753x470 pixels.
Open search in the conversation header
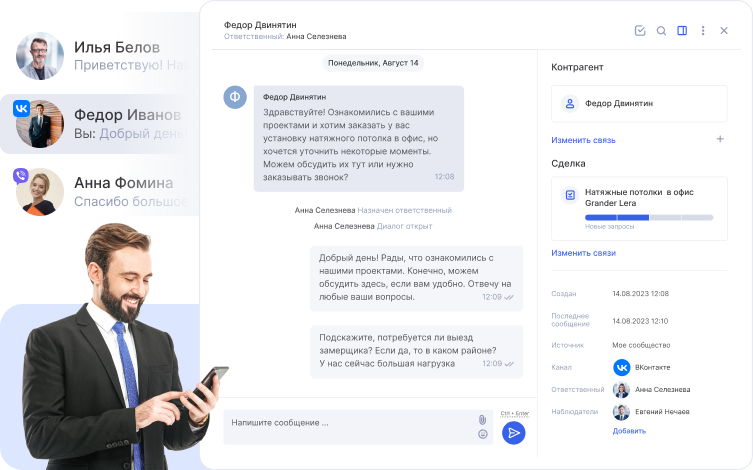coord(661,31)
